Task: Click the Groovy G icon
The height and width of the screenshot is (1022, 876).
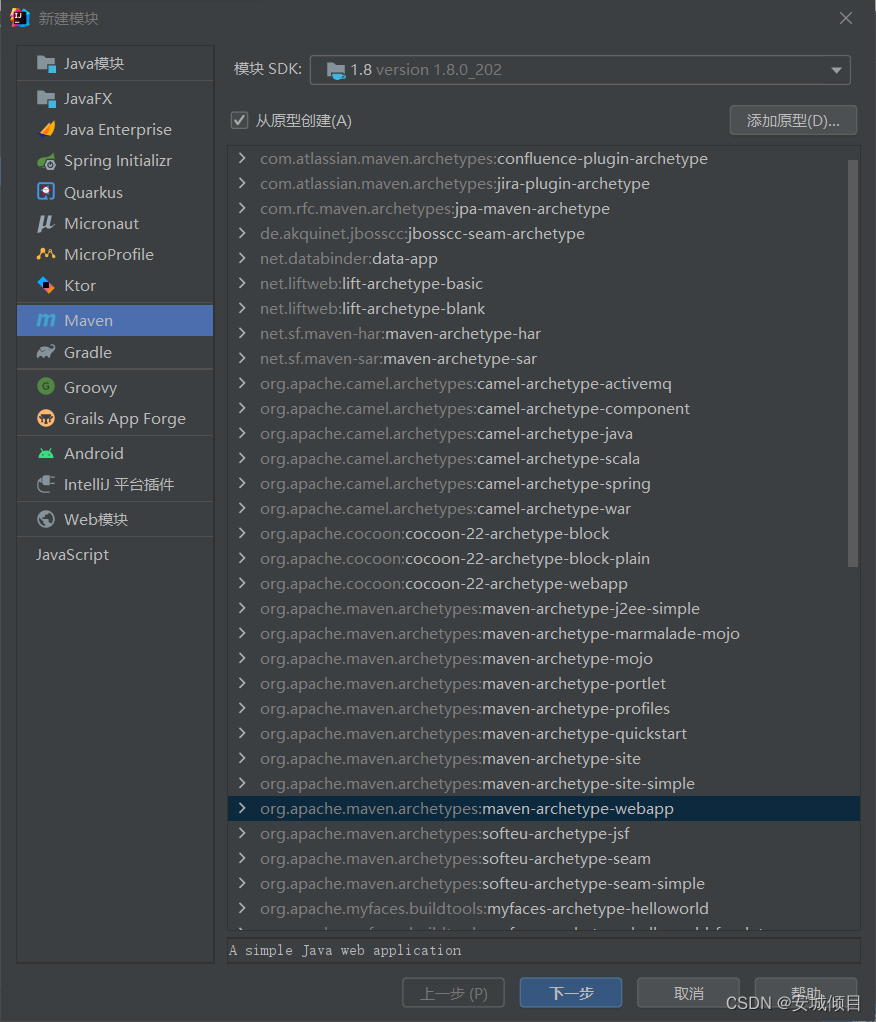Action: (x=46, y=387)
